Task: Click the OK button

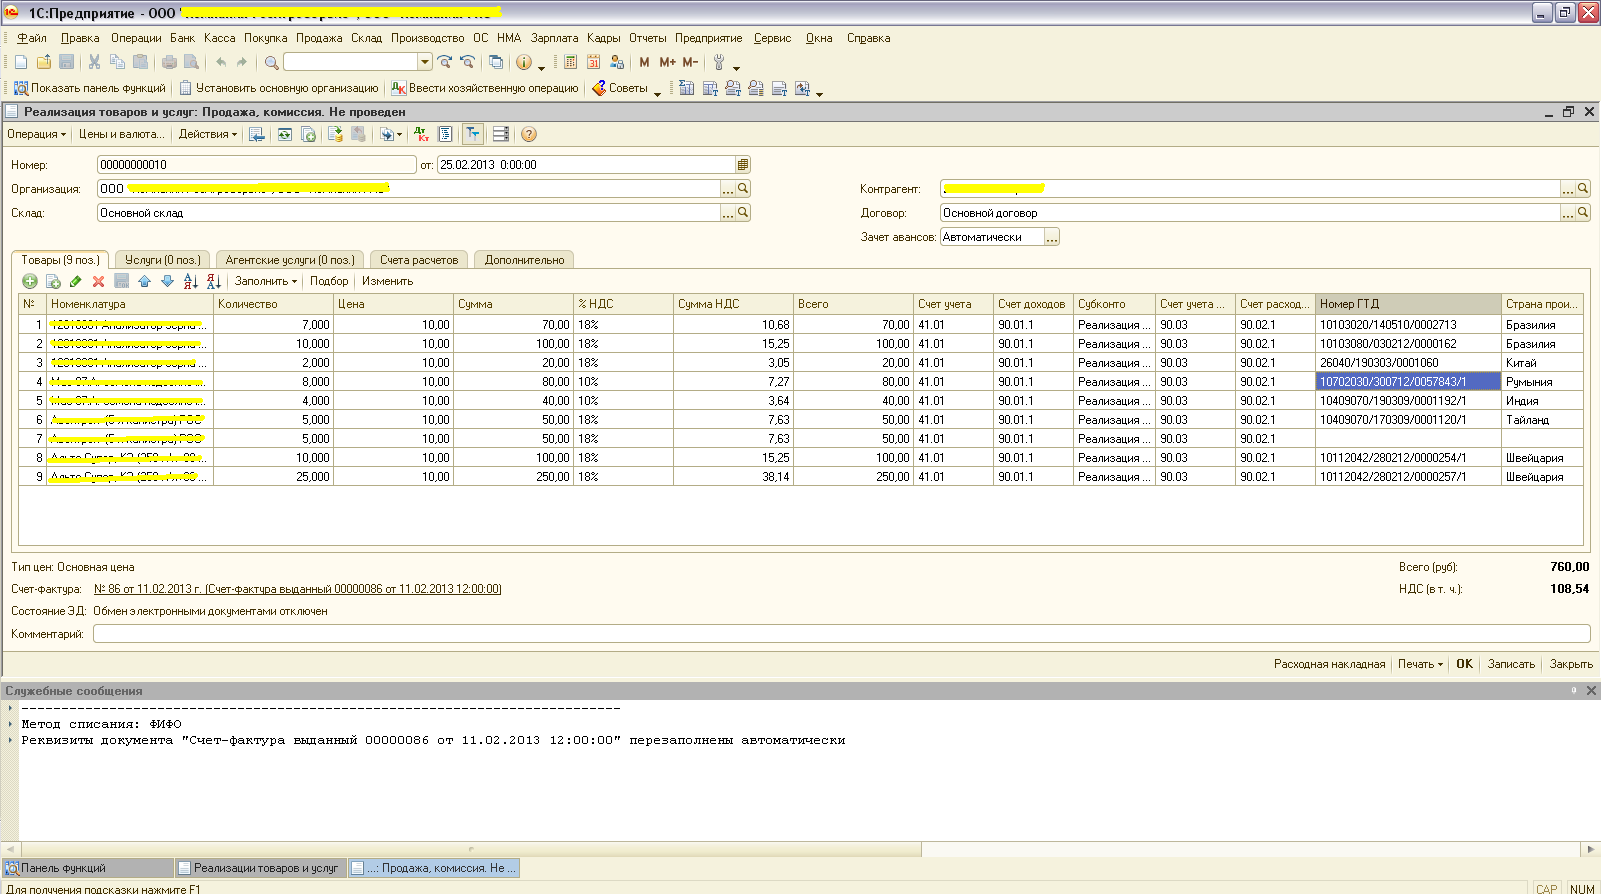Action: click(1464, 664)
